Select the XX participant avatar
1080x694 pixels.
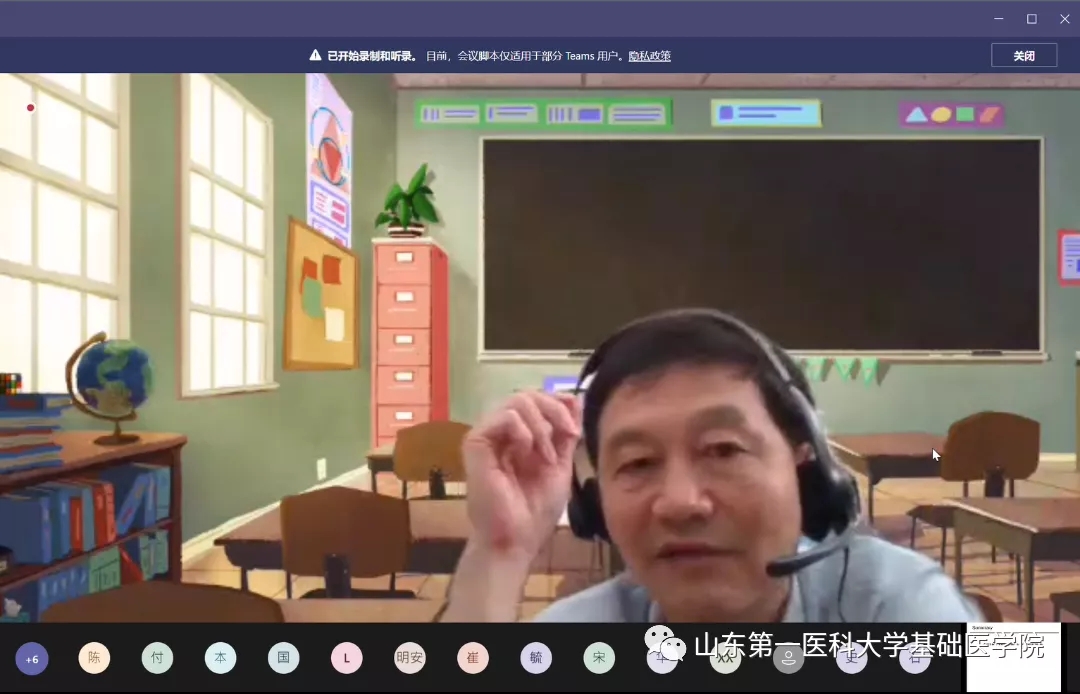click(725, 658)
